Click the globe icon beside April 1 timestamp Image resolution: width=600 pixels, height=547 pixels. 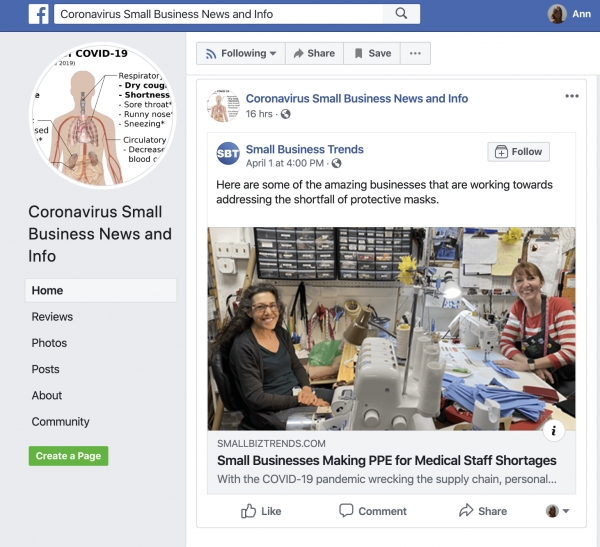[x=336, y=163]
